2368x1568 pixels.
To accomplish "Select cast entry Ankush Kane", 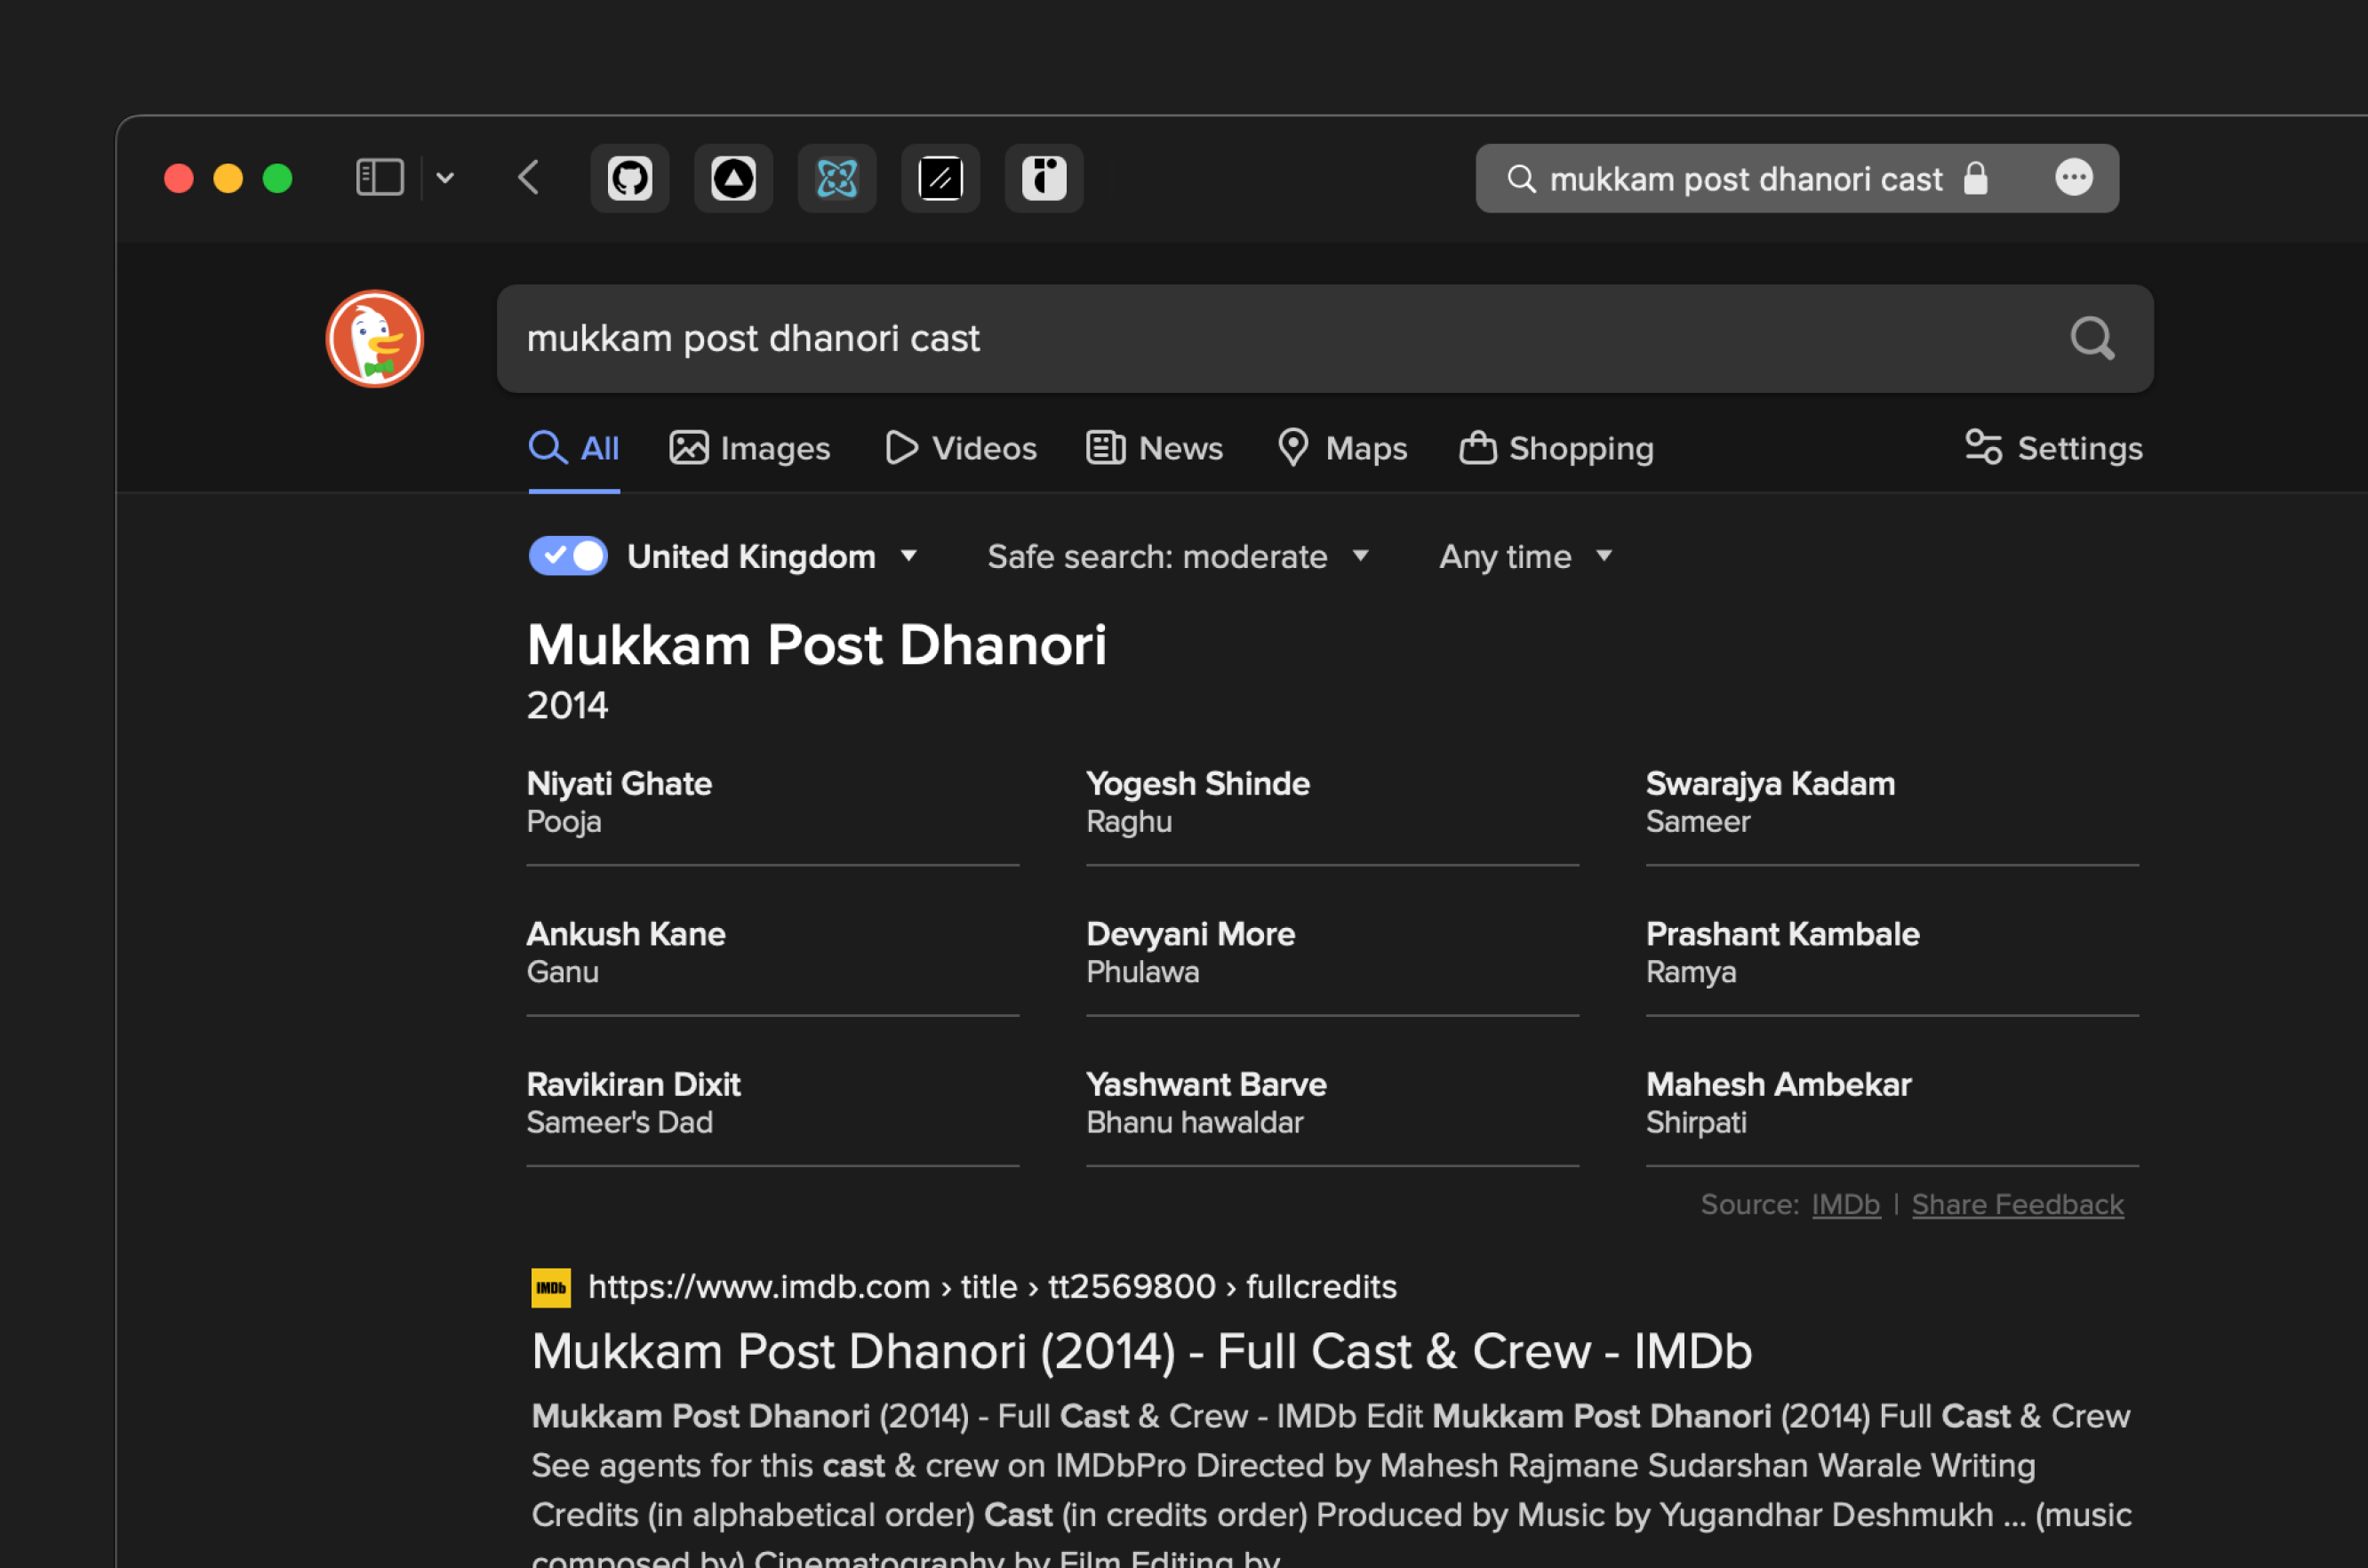I will [x=773, y=952].
